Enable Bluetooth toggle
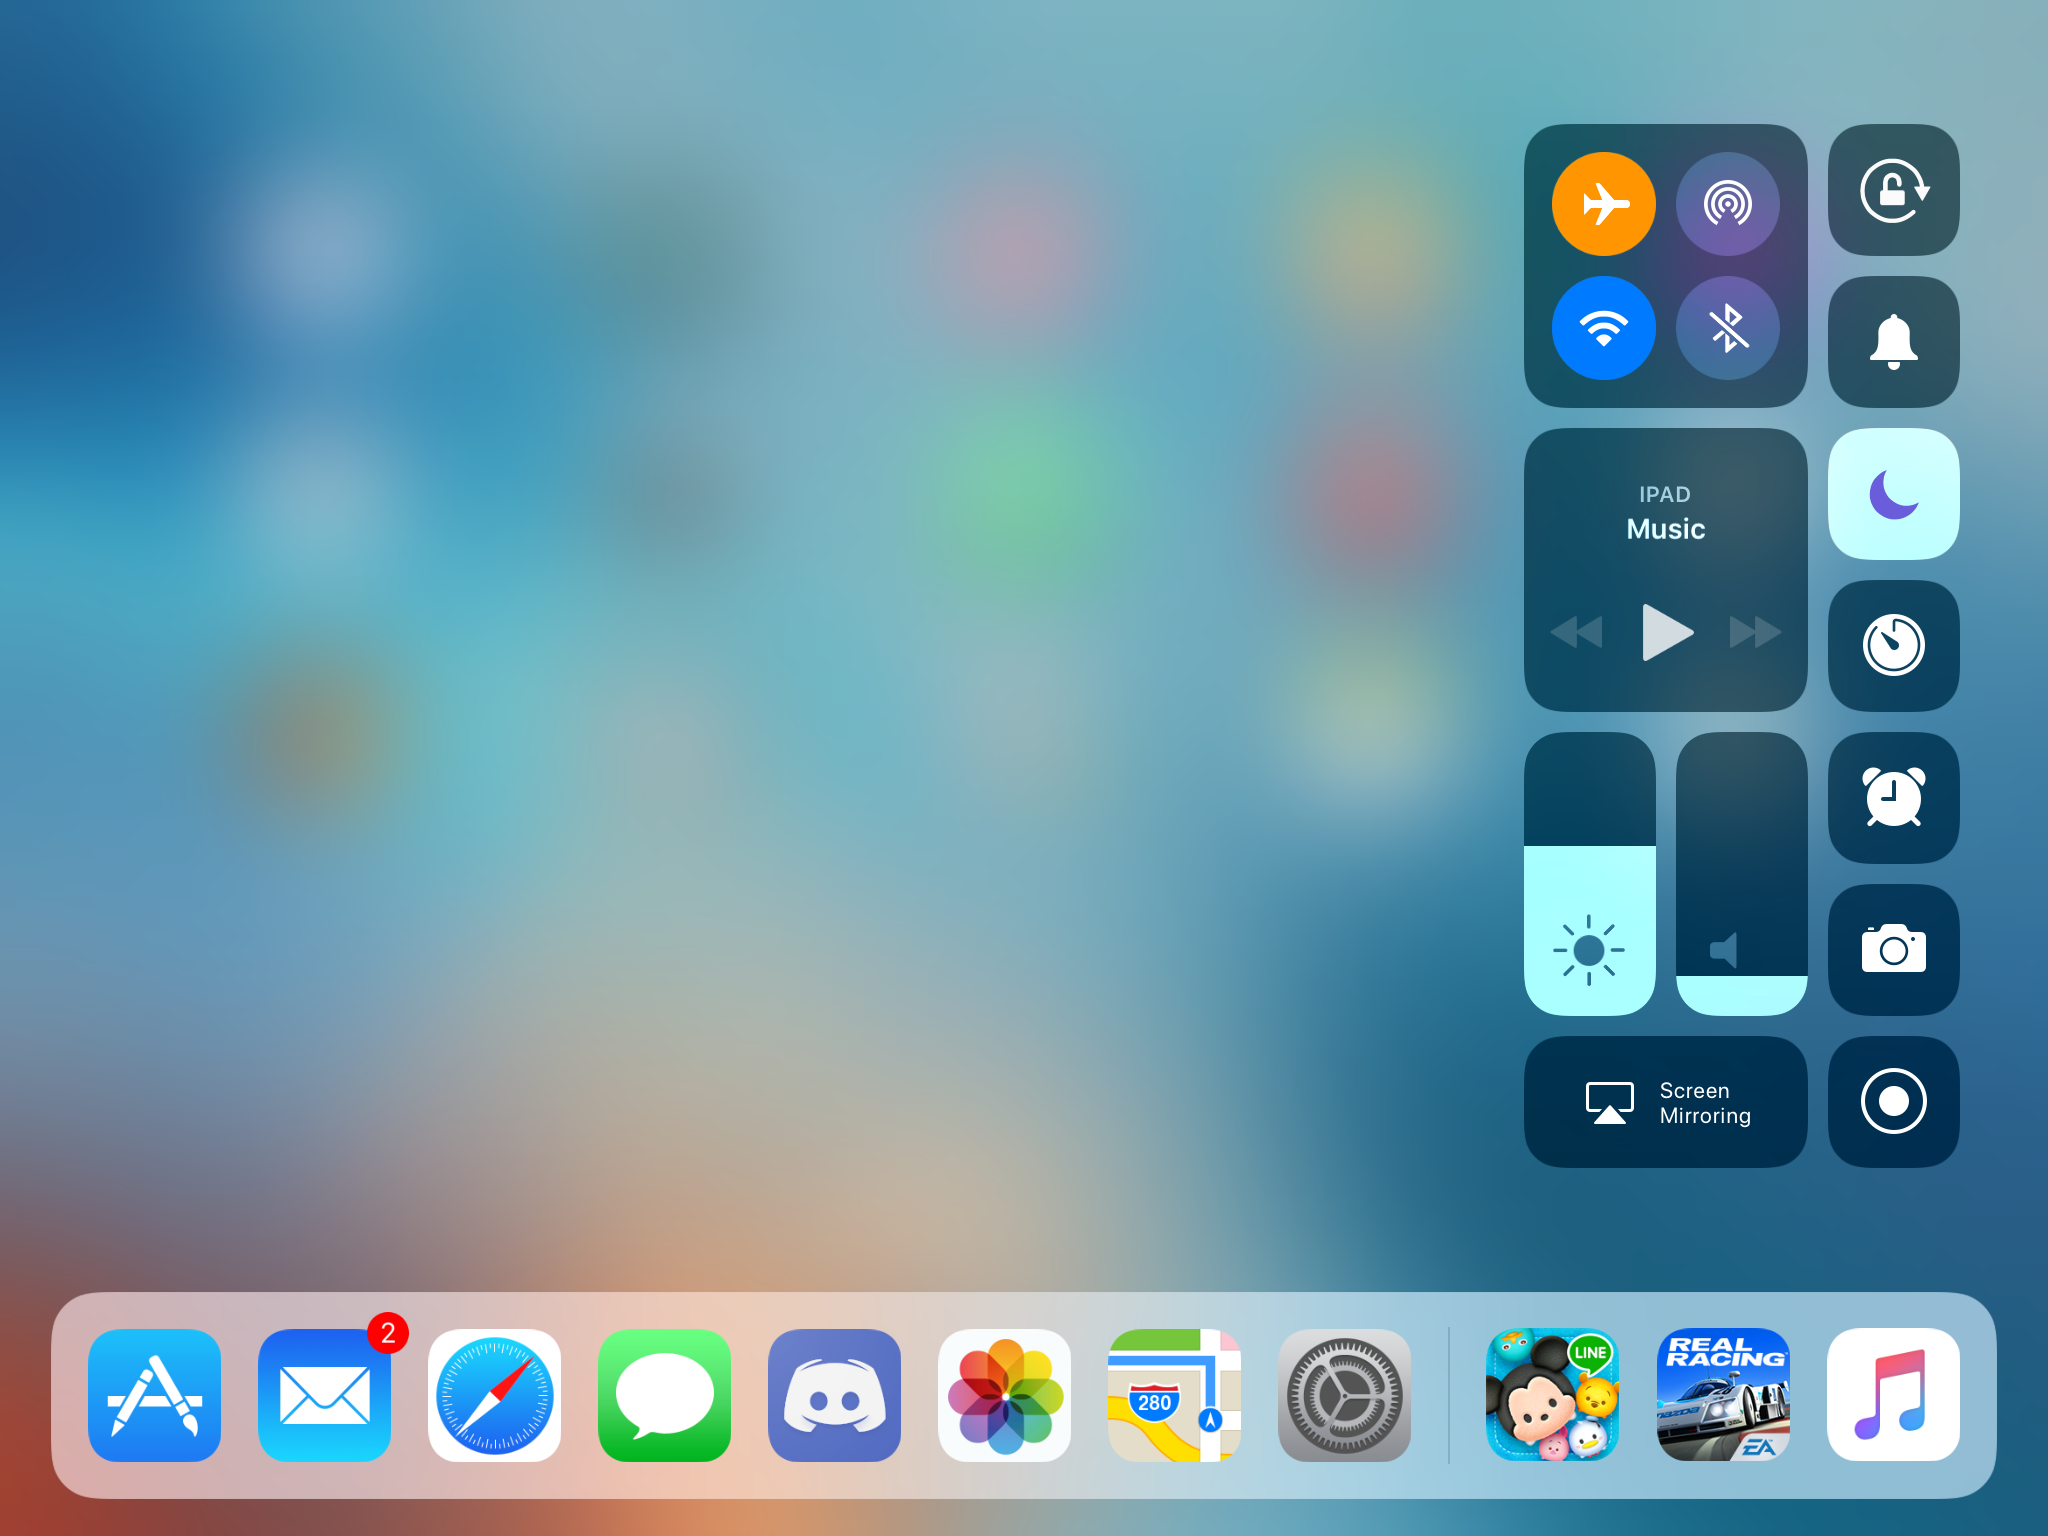 click(x=1727, y=328)
